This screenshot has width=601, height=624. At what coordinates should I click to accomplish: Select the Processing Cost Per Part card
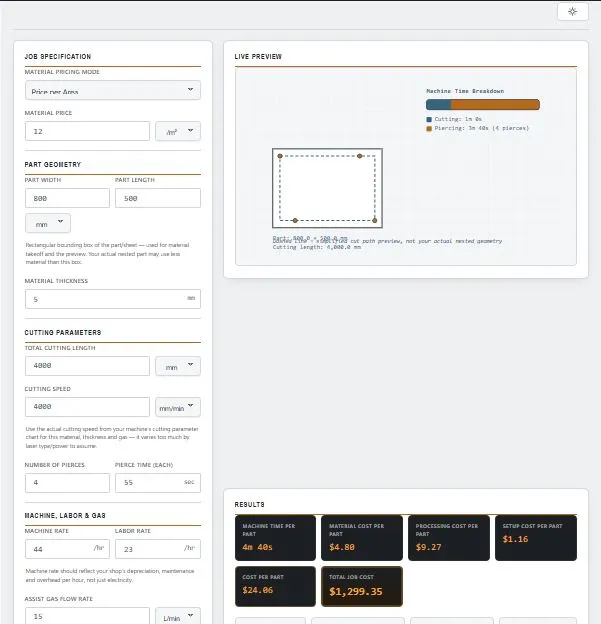click(x=449, y=538)
